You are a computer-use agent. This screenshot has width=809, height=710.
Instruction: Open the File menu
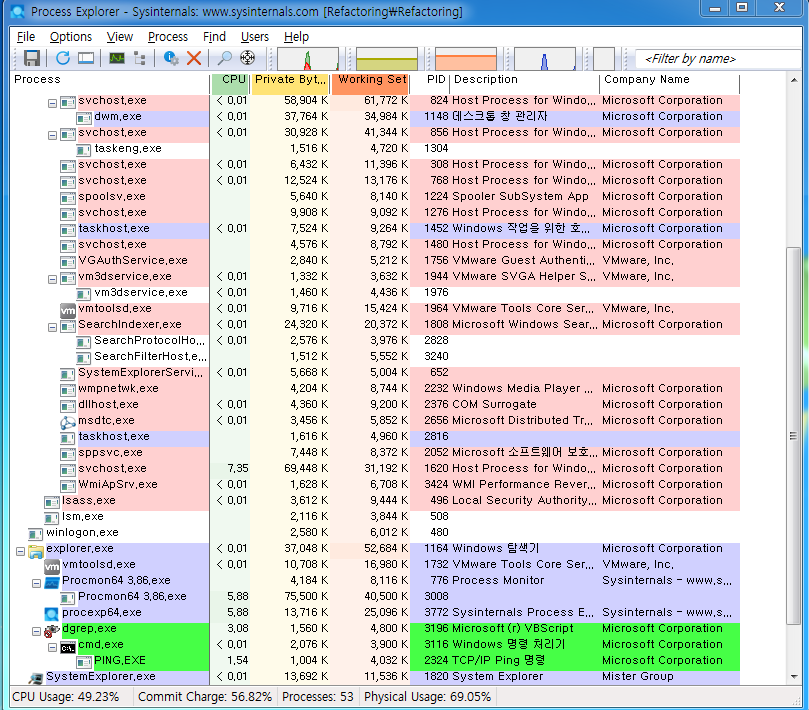click(26, 37)
